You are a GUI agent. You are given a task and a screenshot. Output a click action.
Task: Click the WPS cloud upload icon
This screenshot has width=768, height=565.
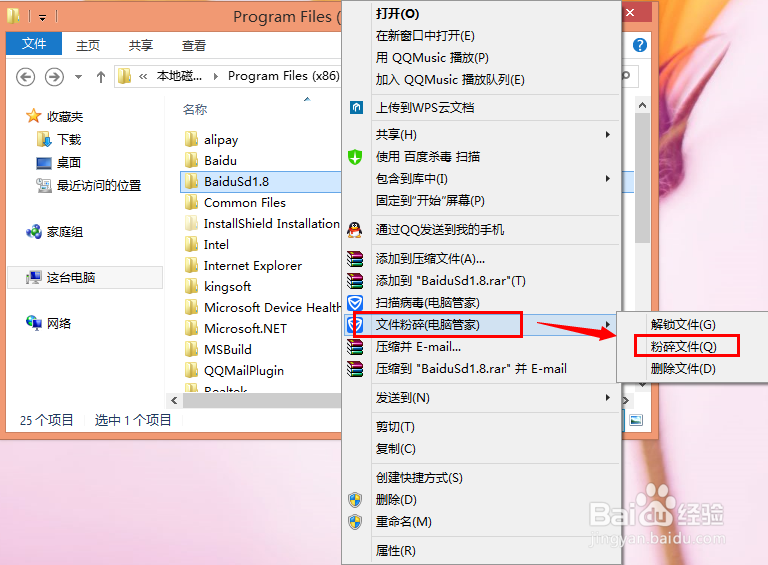[356, 107]
